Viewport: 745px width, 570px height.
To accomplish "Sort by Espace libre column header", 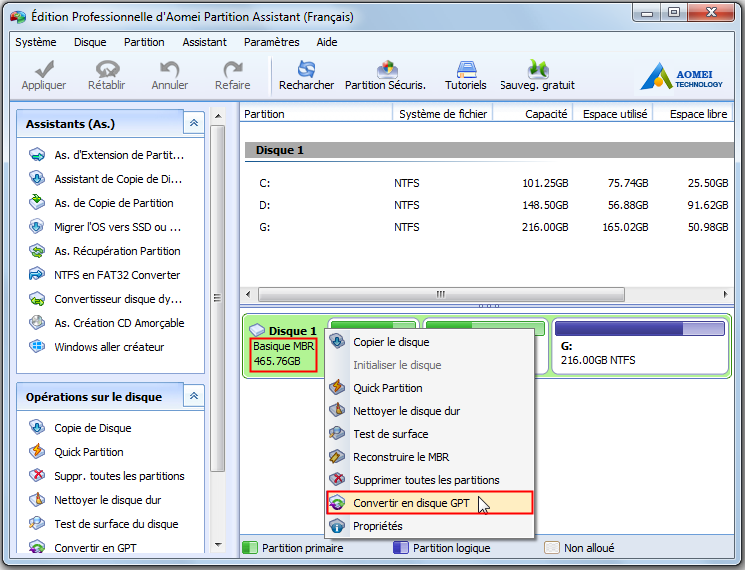I will (x=694, y=114).
